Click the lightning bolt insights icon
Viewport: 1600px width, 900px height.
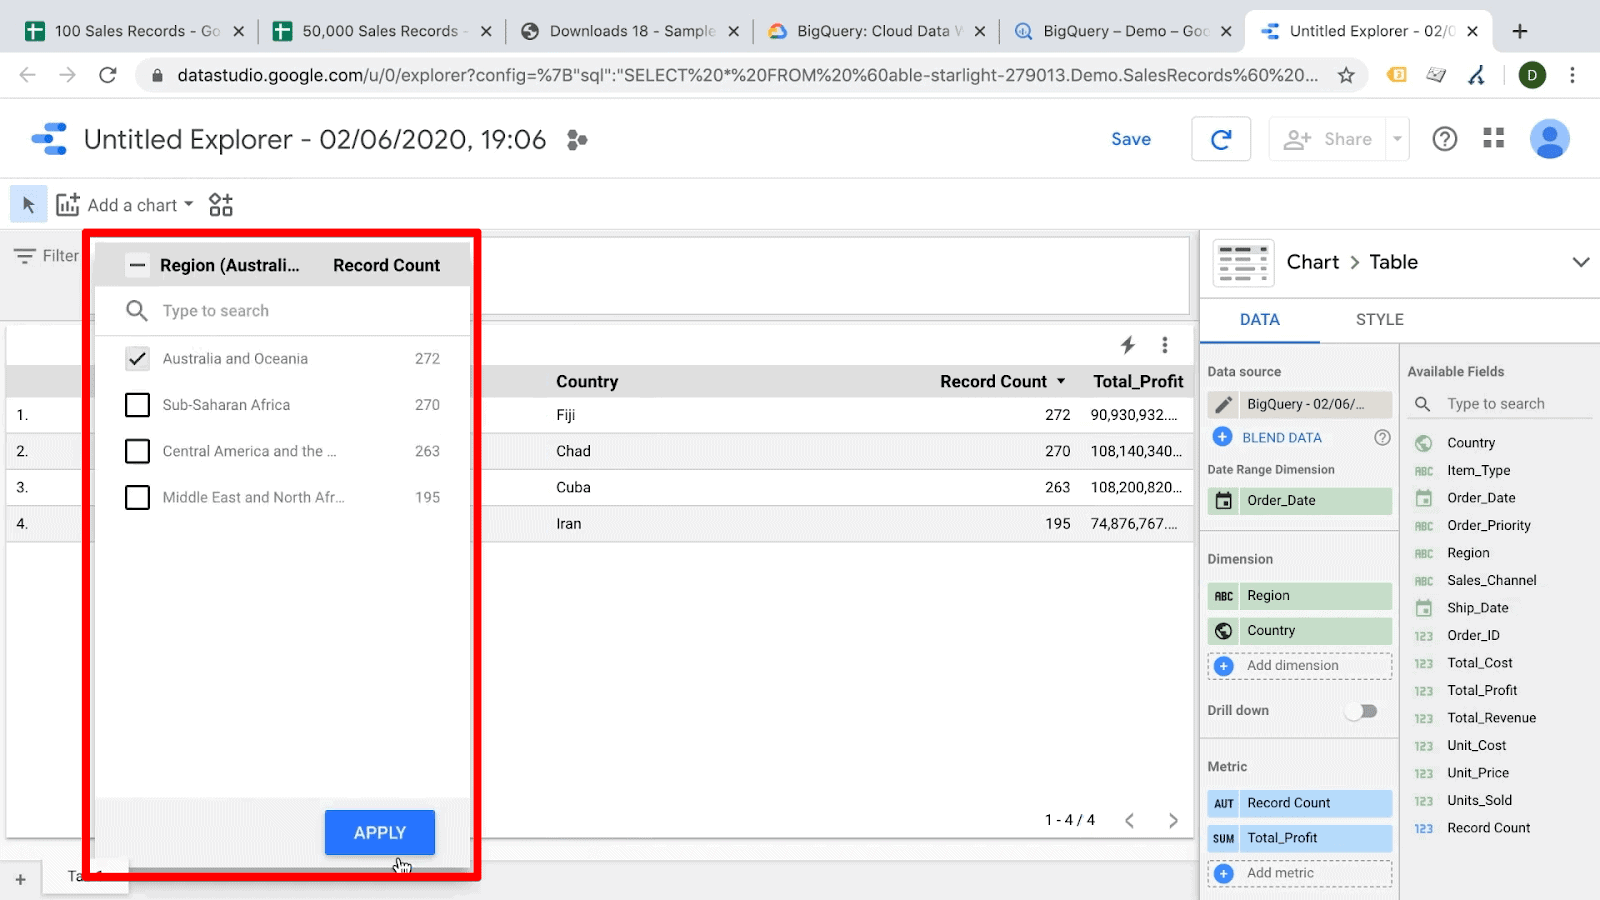(x=1127, y=345)
